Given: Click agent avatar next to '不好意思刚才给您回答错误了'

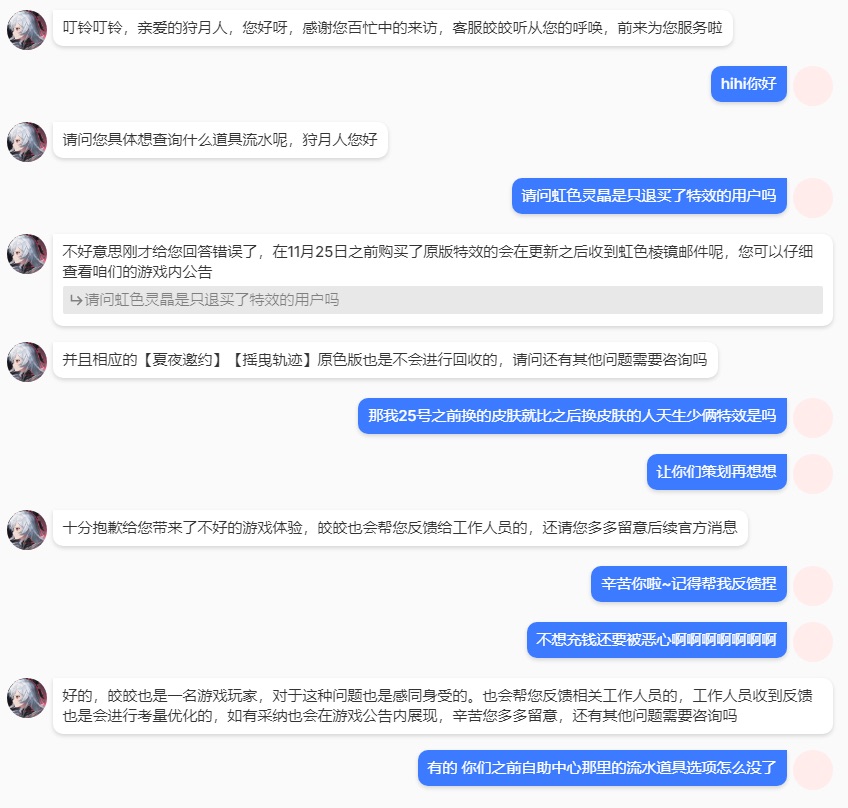Looking at the screenshot, I should pos(27,254).
